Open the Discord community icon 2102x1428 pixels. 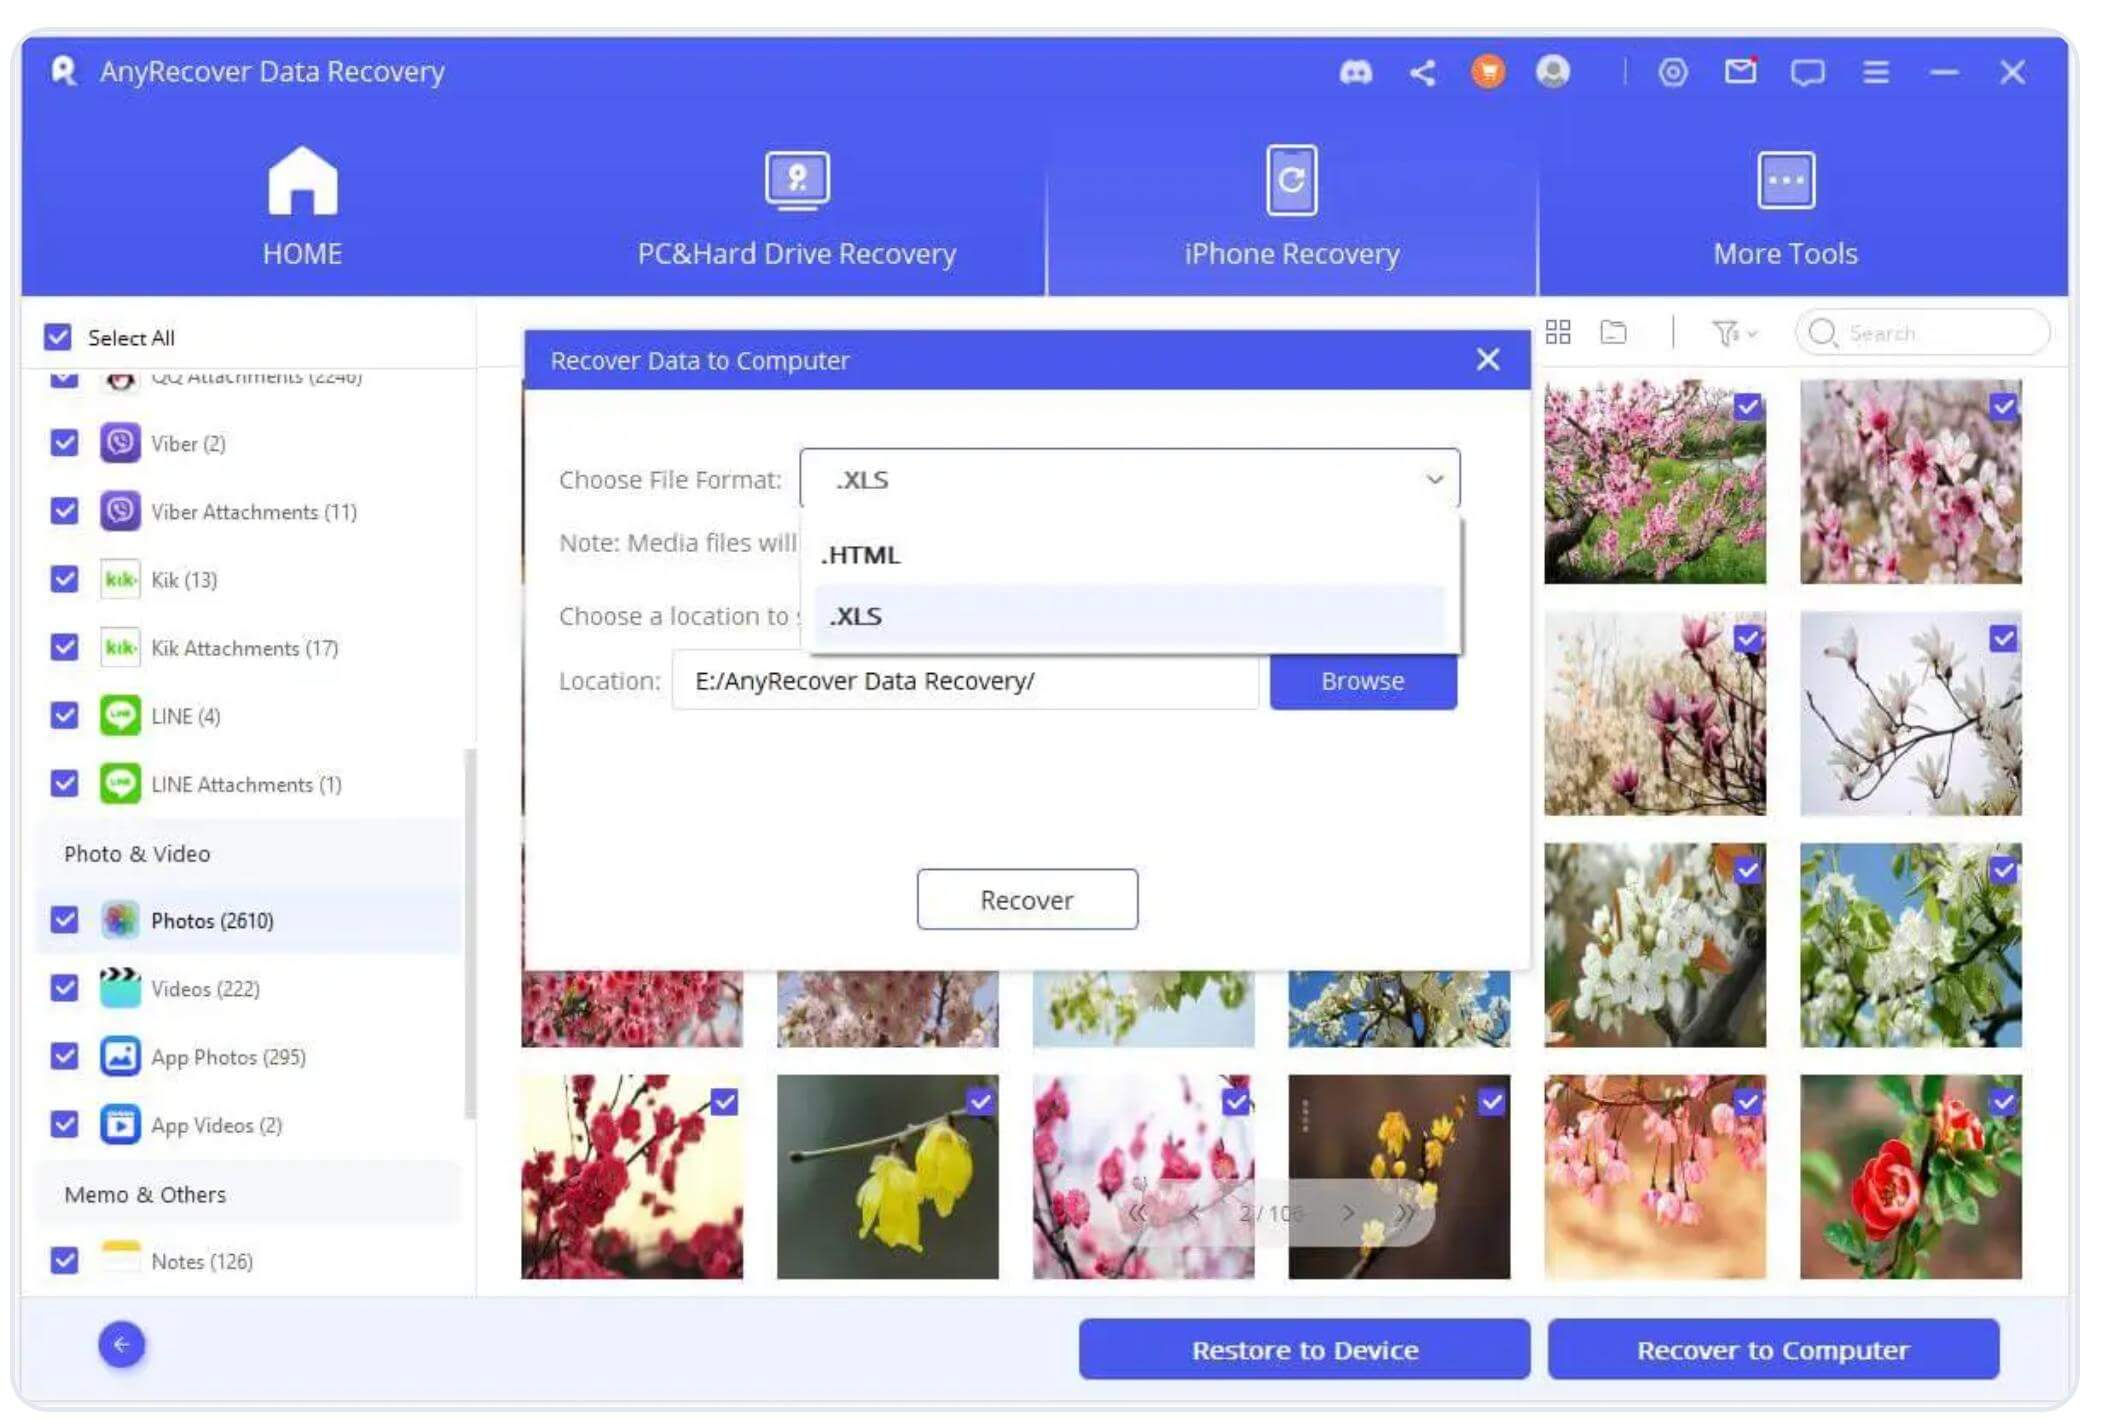pos(1355,72)
